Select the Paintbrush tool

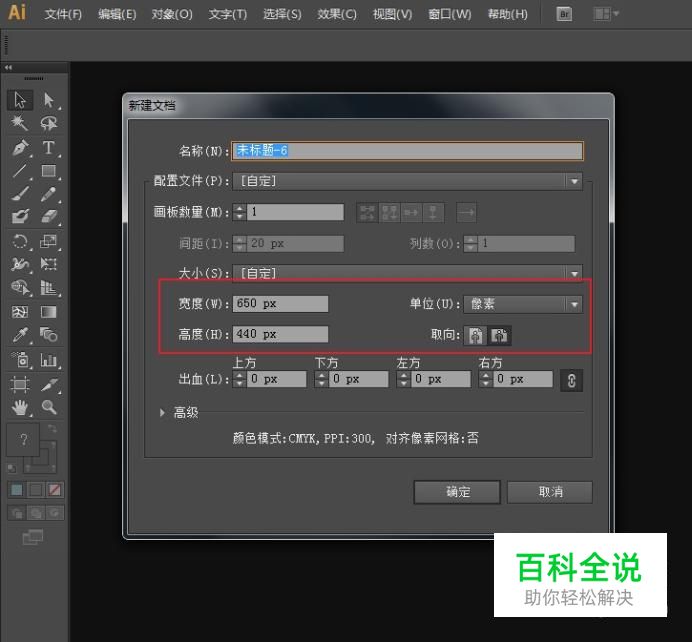point(20,194)
